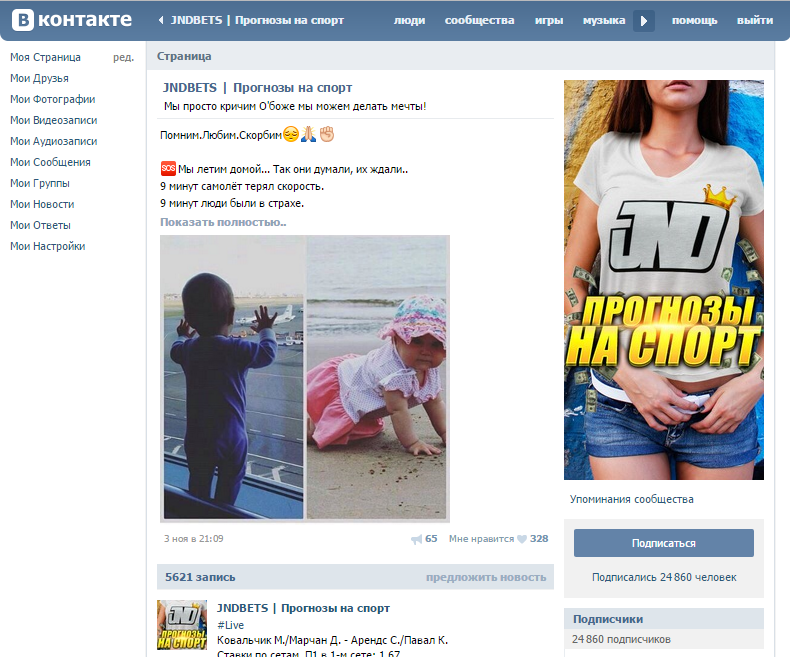The width and height of the screenshot is (790, 657).
Task: Click Упоминания сообщества link
Action: coord(631,499)
